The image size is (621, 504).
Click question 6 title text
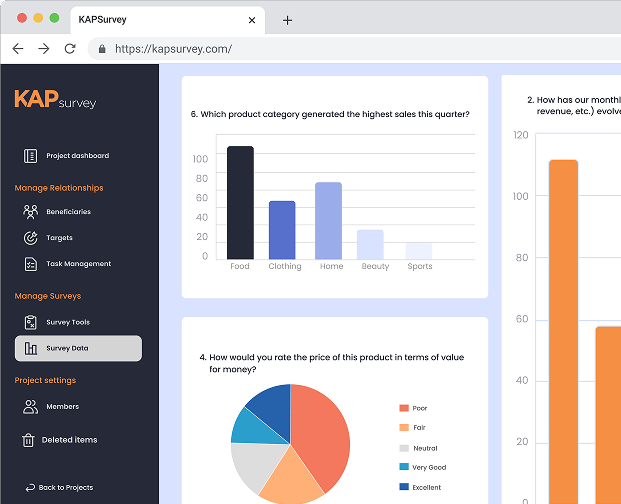330,114
